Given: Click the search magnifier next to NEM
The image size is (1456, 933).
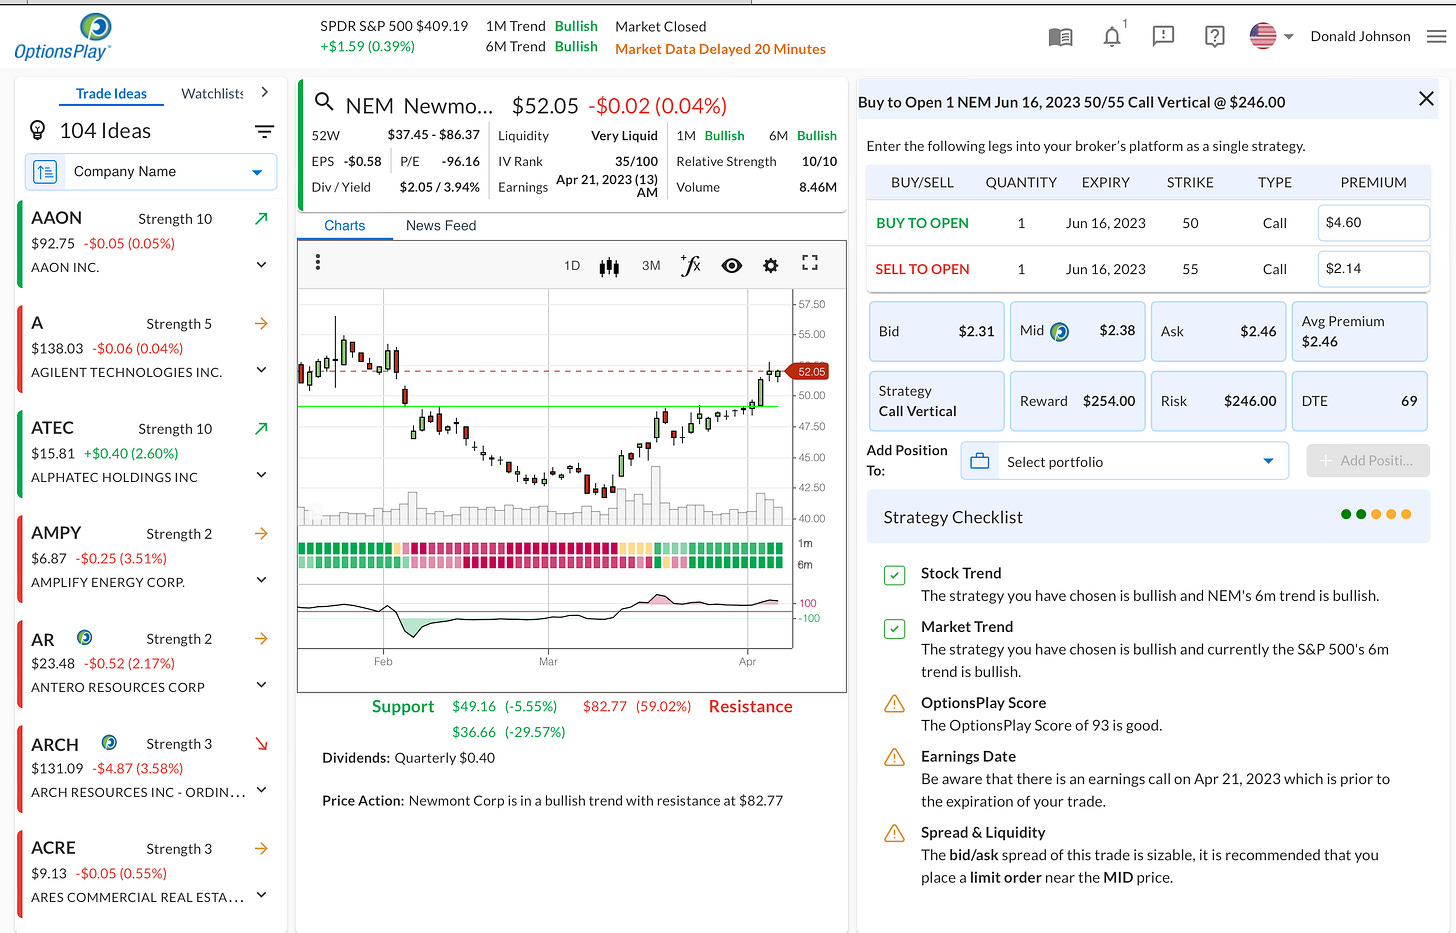Looking at the screenshot, I should coord(324,102).
